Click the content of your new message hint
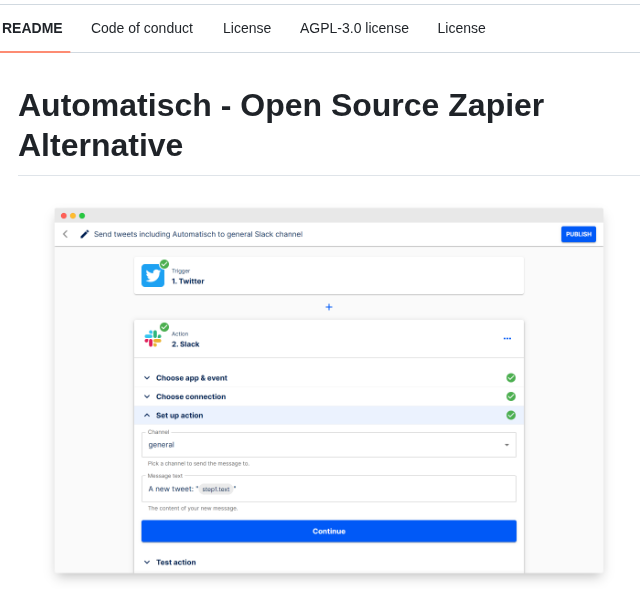This screenshot has height=600, width=640. [193, 509]
